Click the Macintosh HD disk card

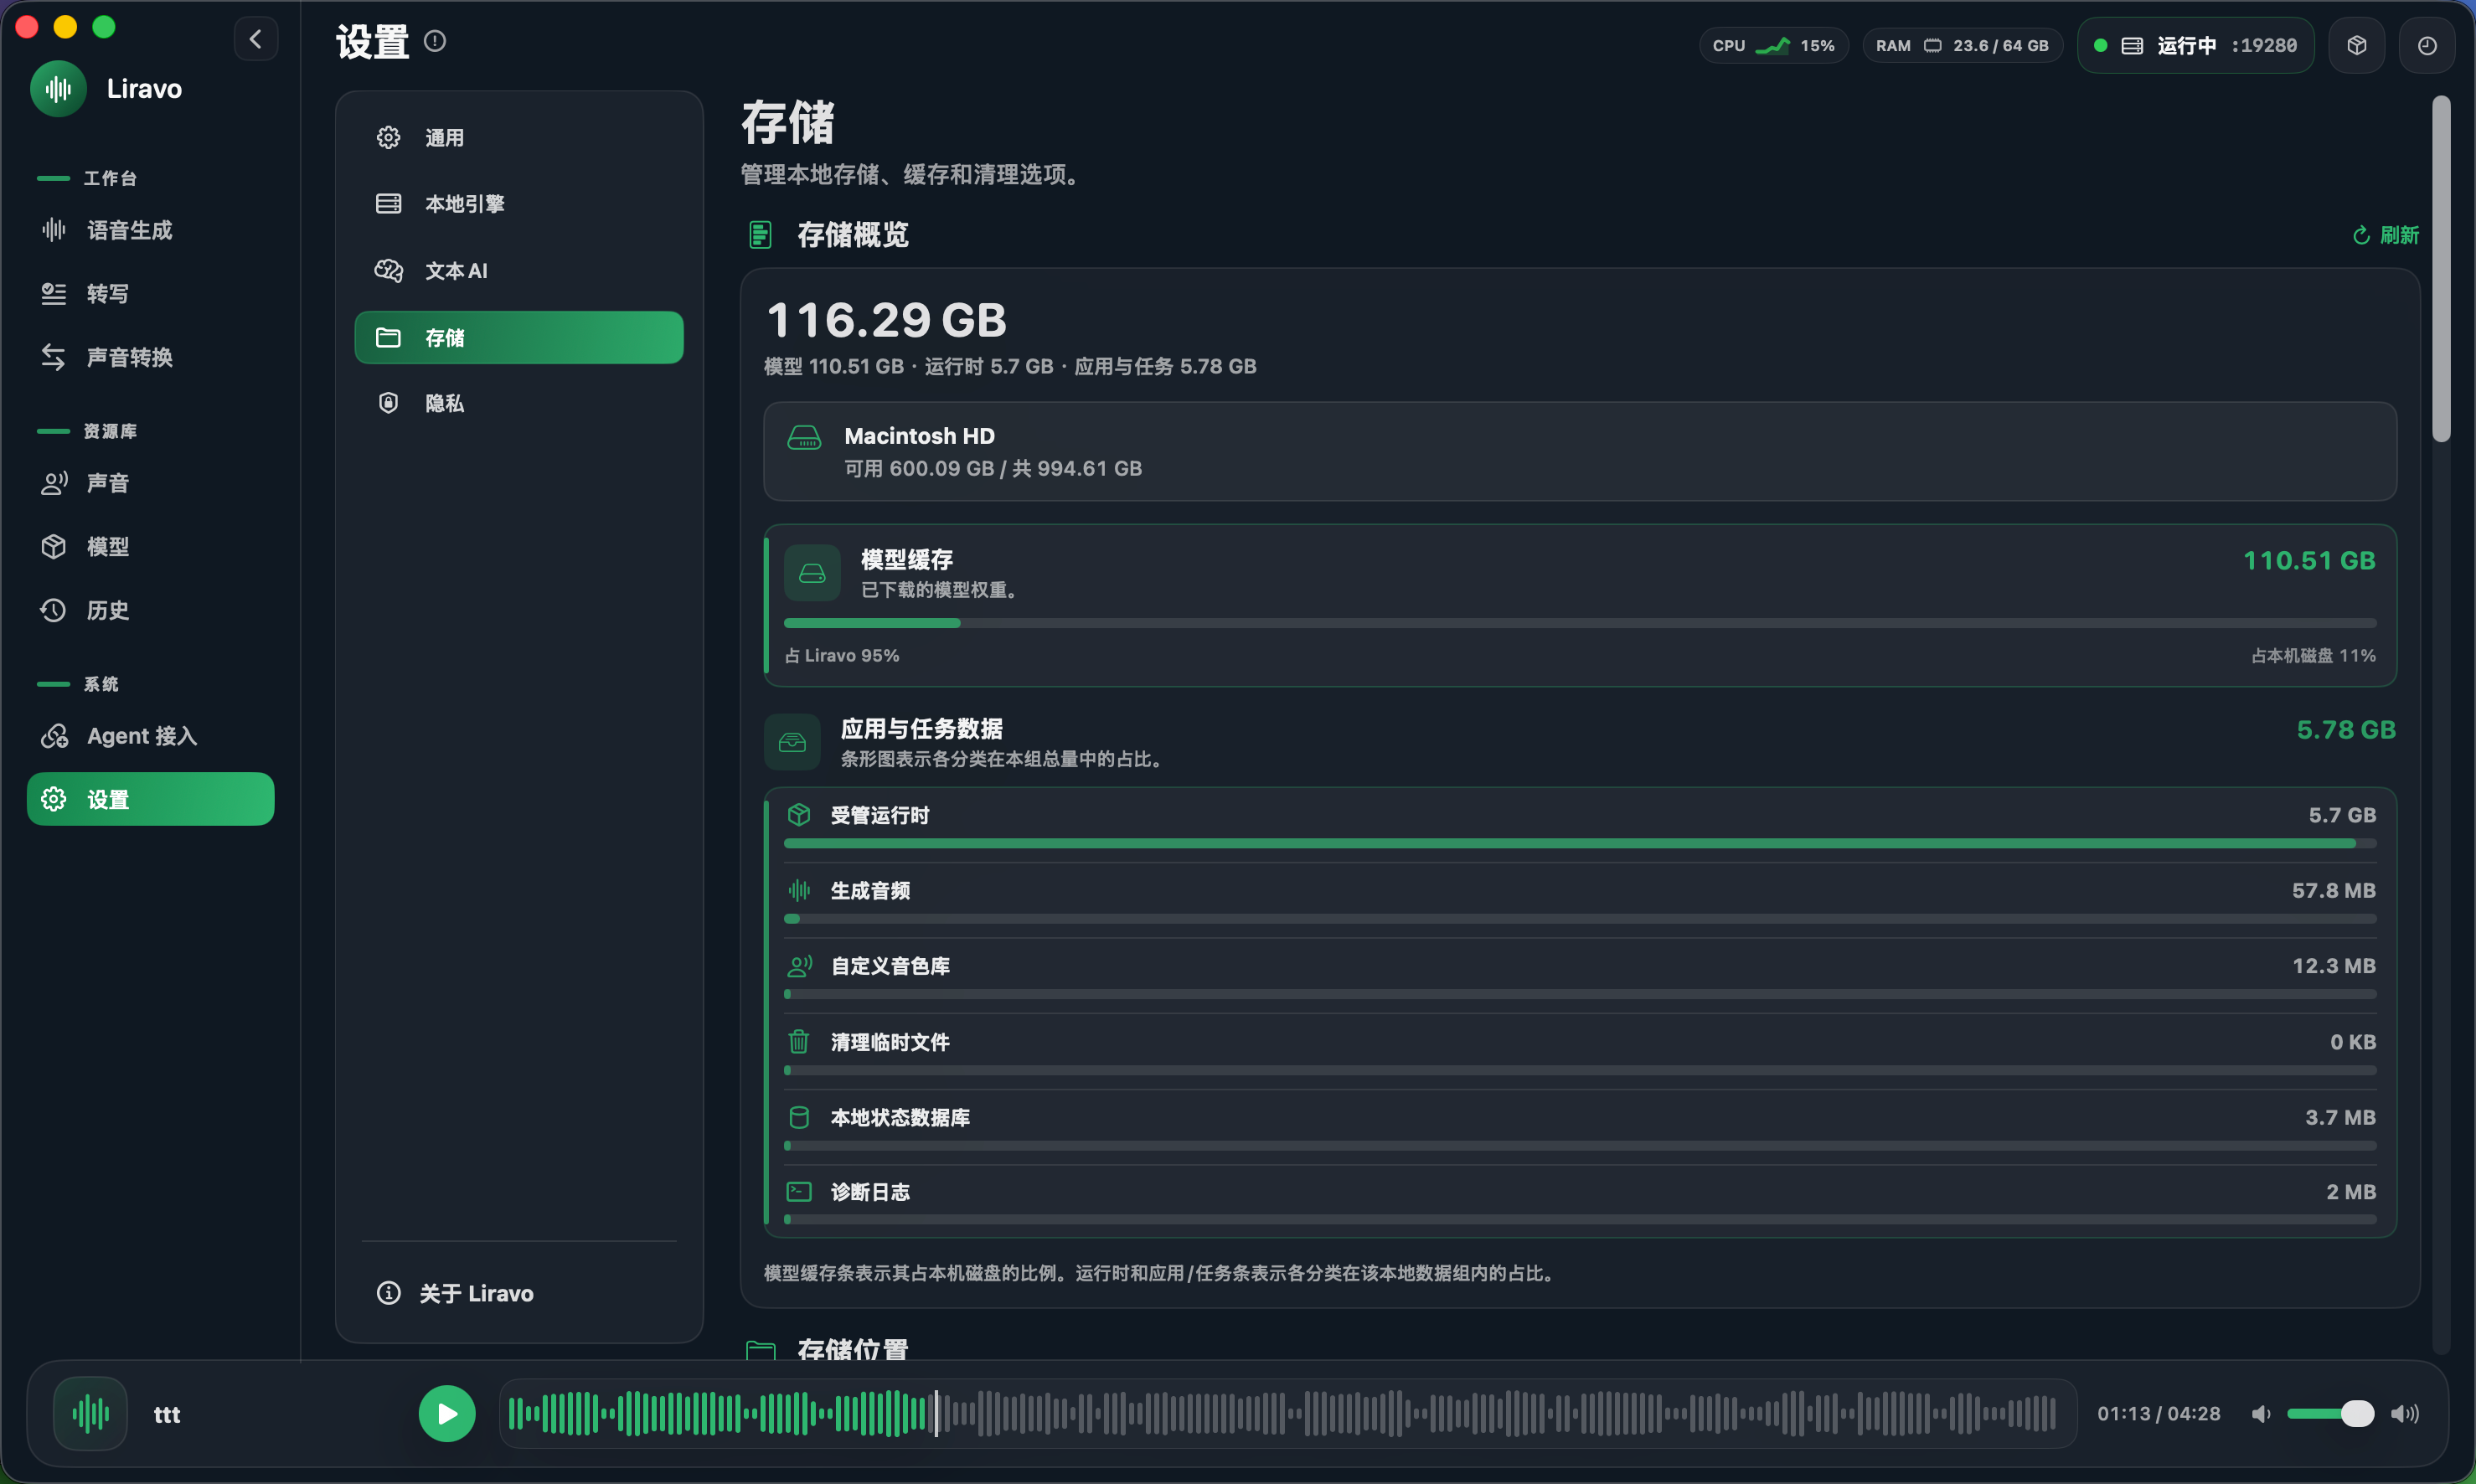pyautogui.click(x=1580, y=451)
